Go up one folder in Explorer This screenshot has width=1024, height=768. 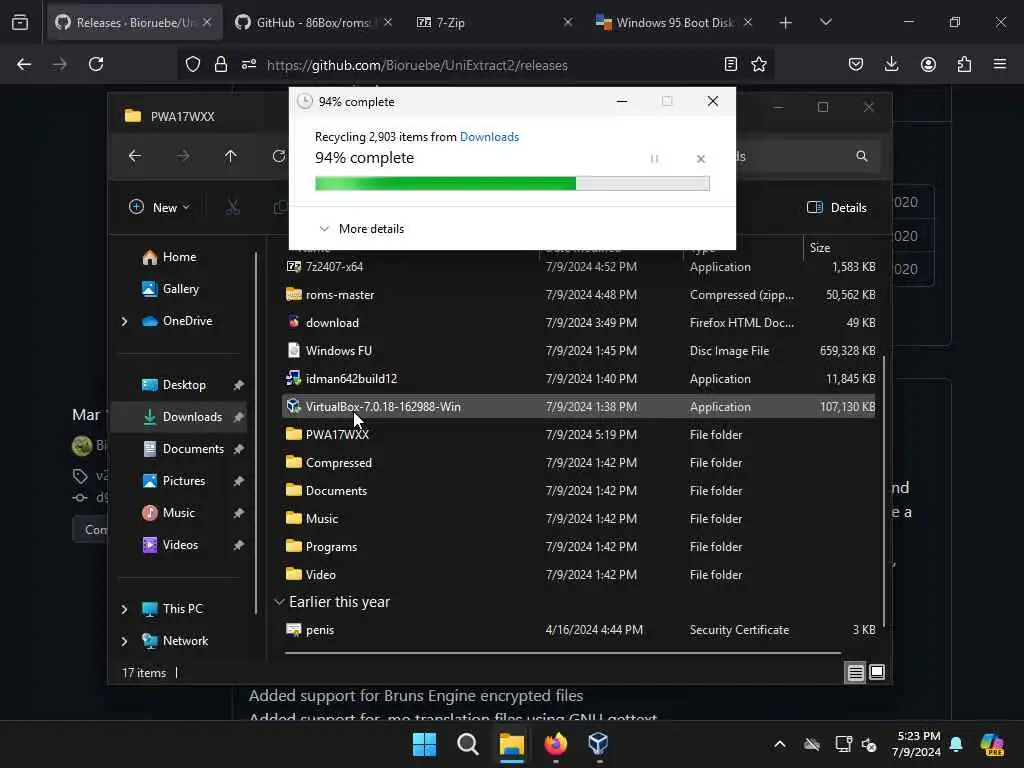231,156
